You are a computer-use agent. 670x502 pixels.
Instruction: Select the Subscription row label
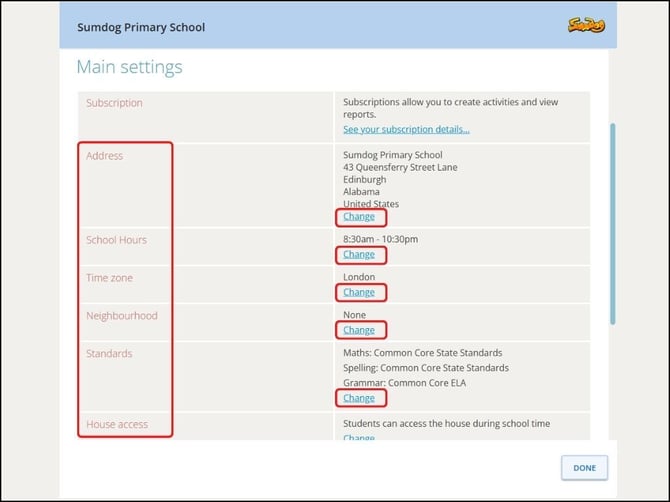click(114, 103)
